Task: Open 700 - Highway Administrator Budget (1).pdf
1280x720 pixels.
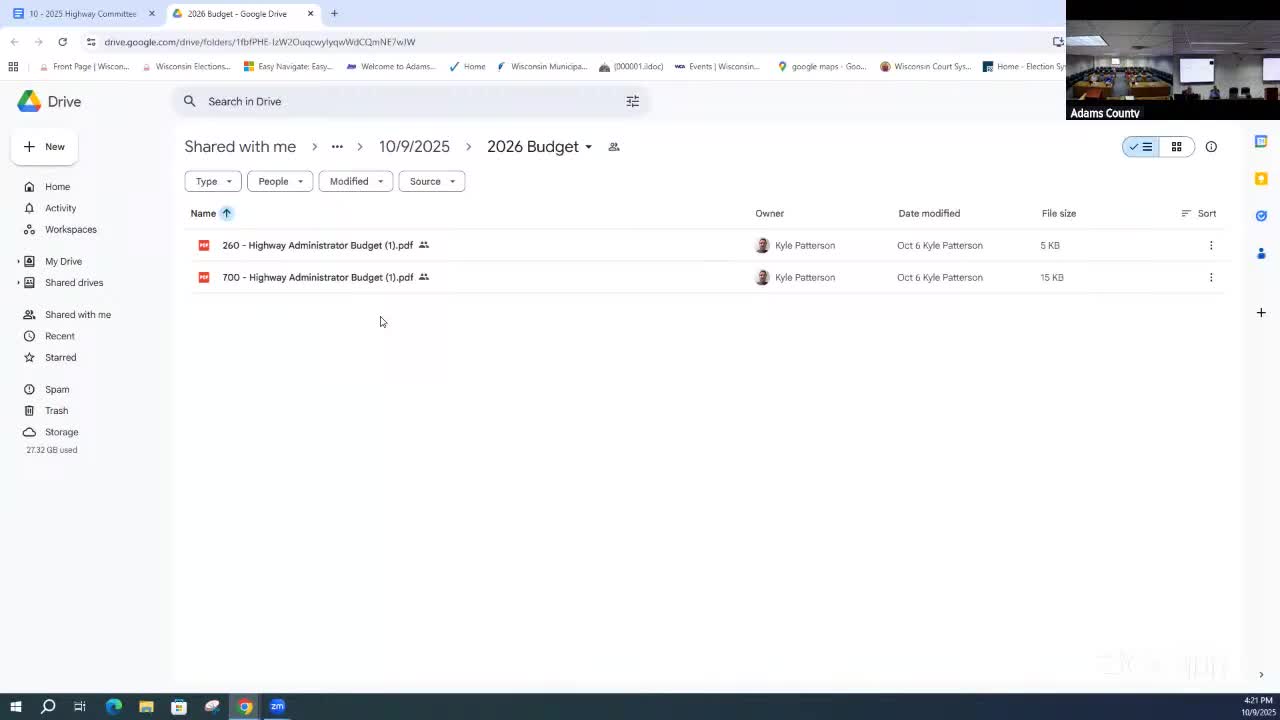Action: tap(317, 277)
